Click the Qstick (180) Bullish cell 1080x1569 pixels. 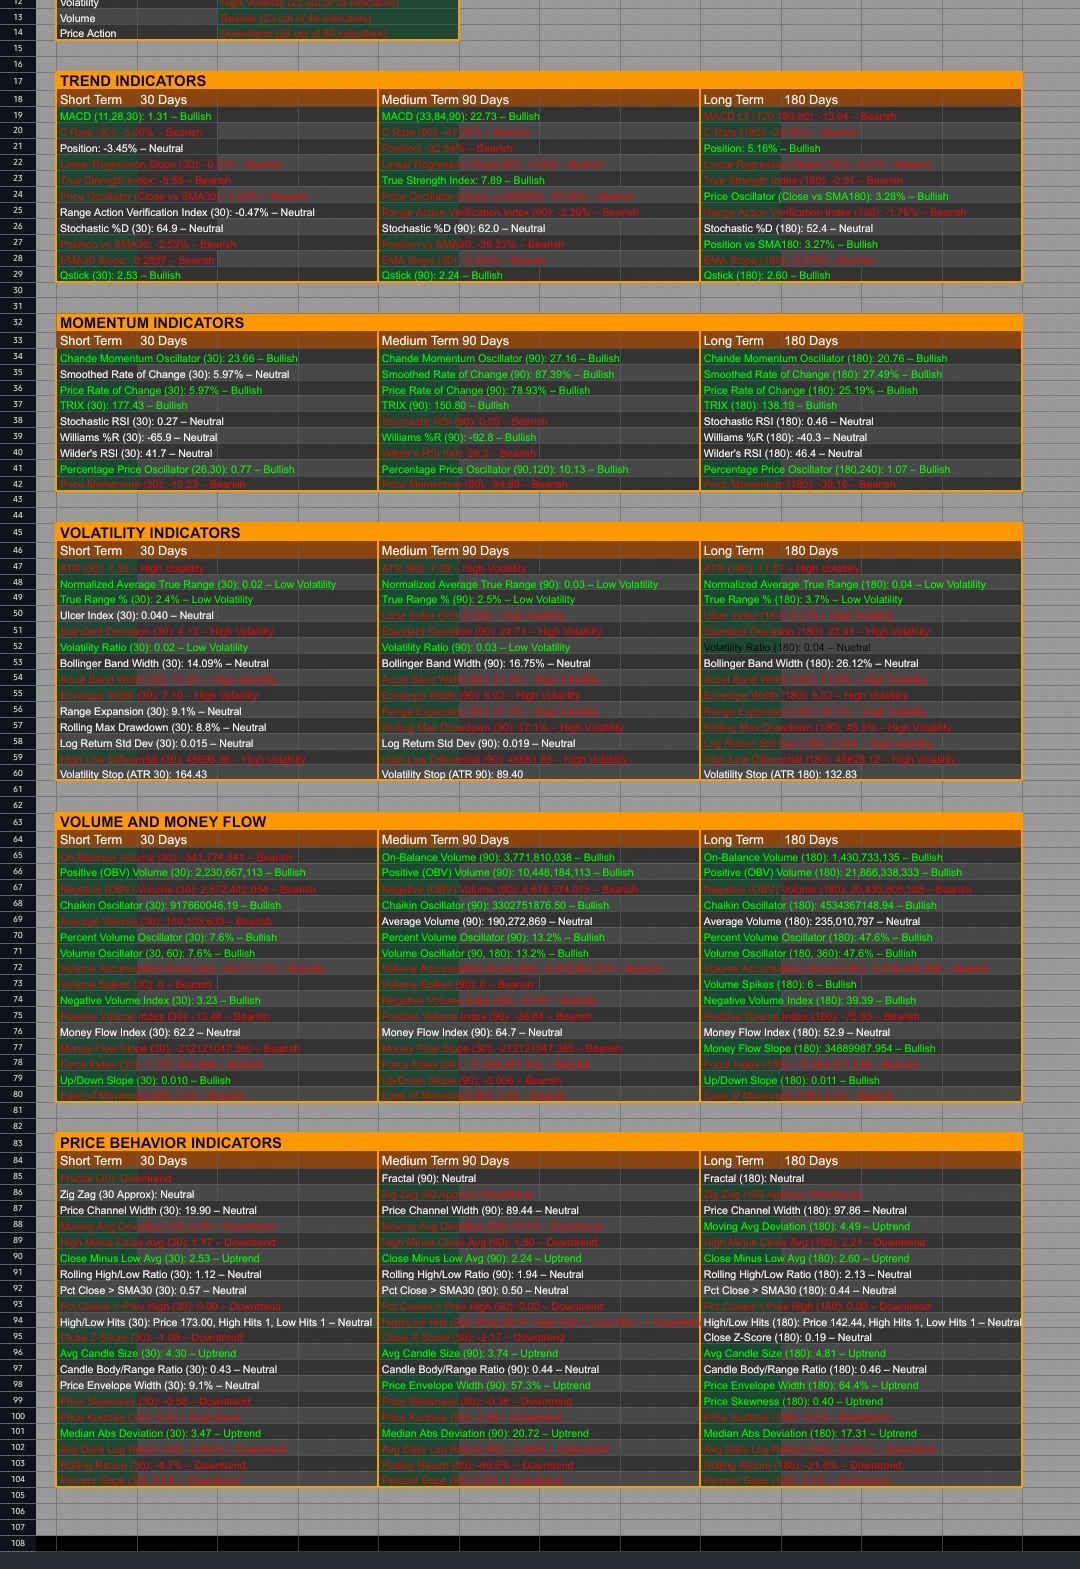tap(766, 275)
